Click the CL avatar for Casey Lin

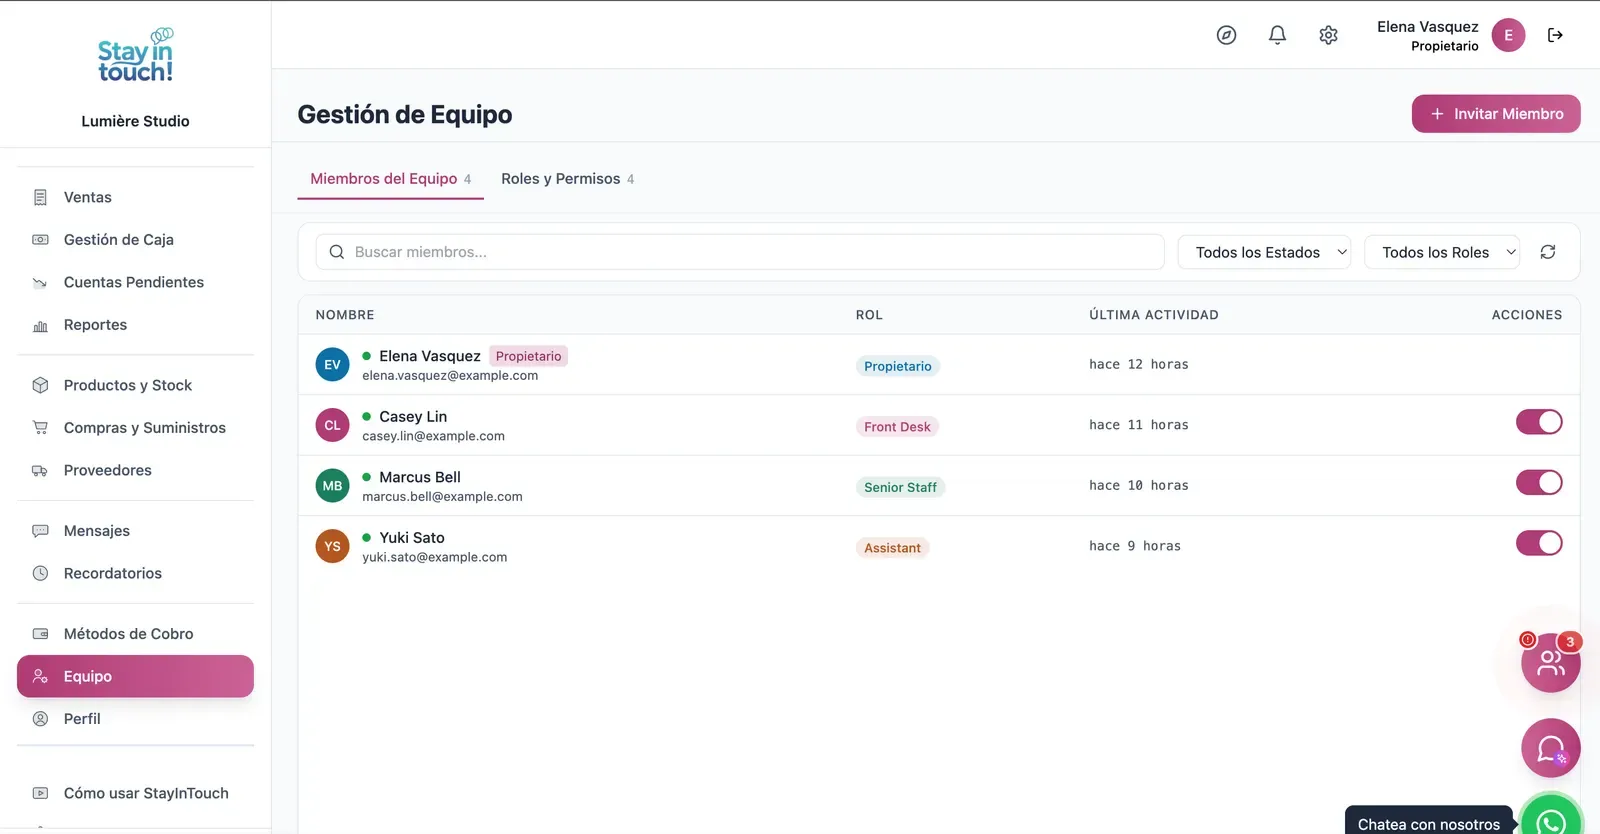click(332, 425)
